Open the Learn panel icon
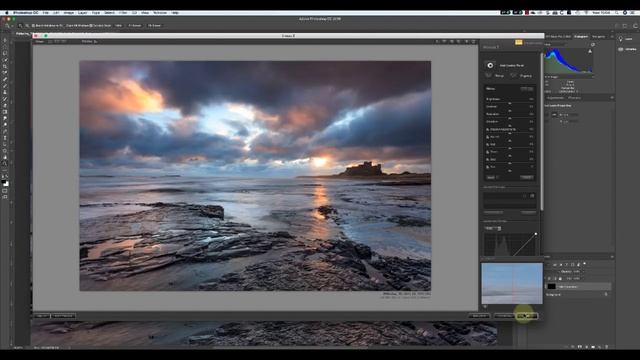The width and height of the screenshot is (640, 360). click(621, 39)
